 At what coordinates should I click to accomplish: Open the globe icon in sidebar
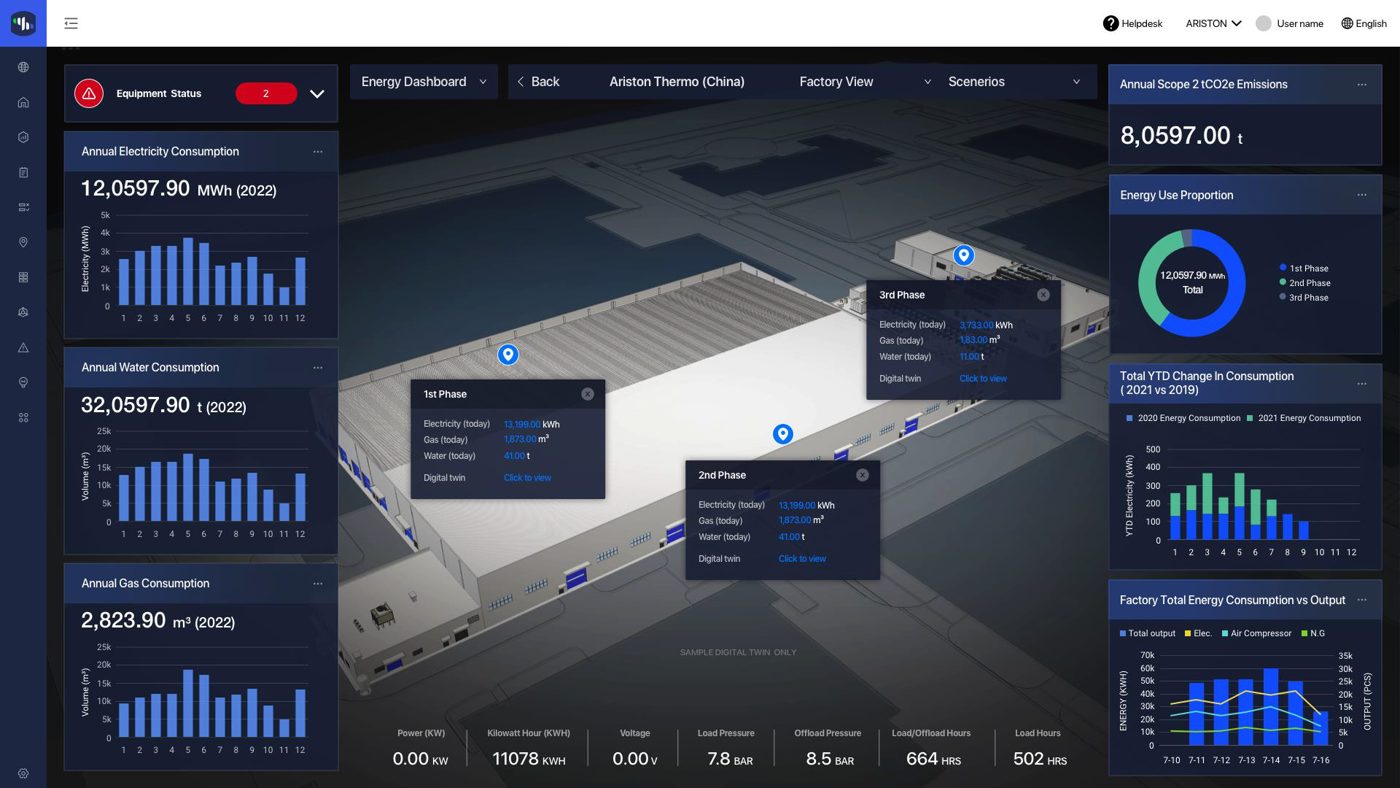[23, 67]
